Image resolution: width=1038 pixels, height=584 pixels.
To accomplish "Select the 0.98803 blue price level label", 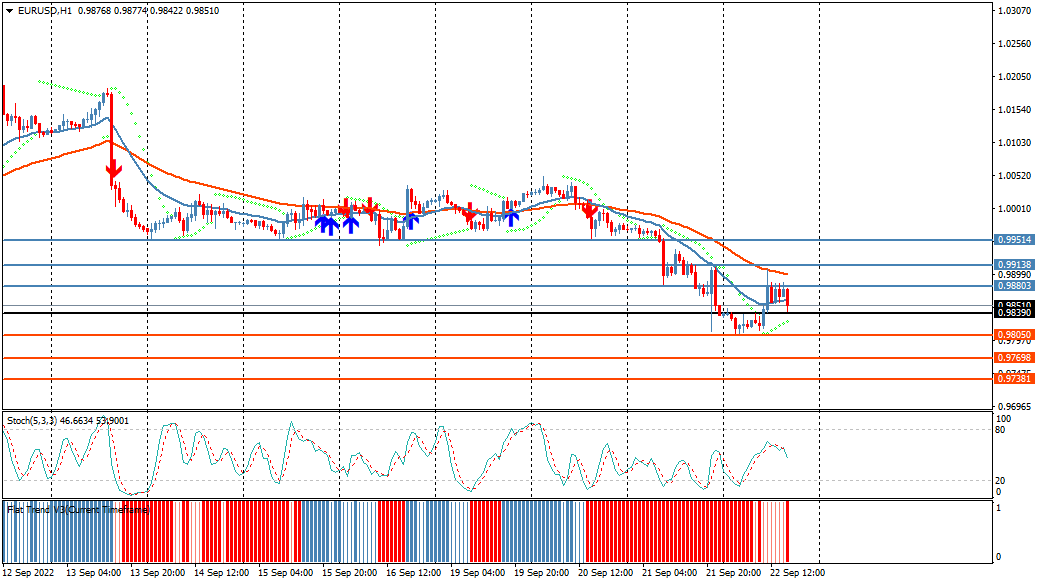I will click(x=1014, y=285).
